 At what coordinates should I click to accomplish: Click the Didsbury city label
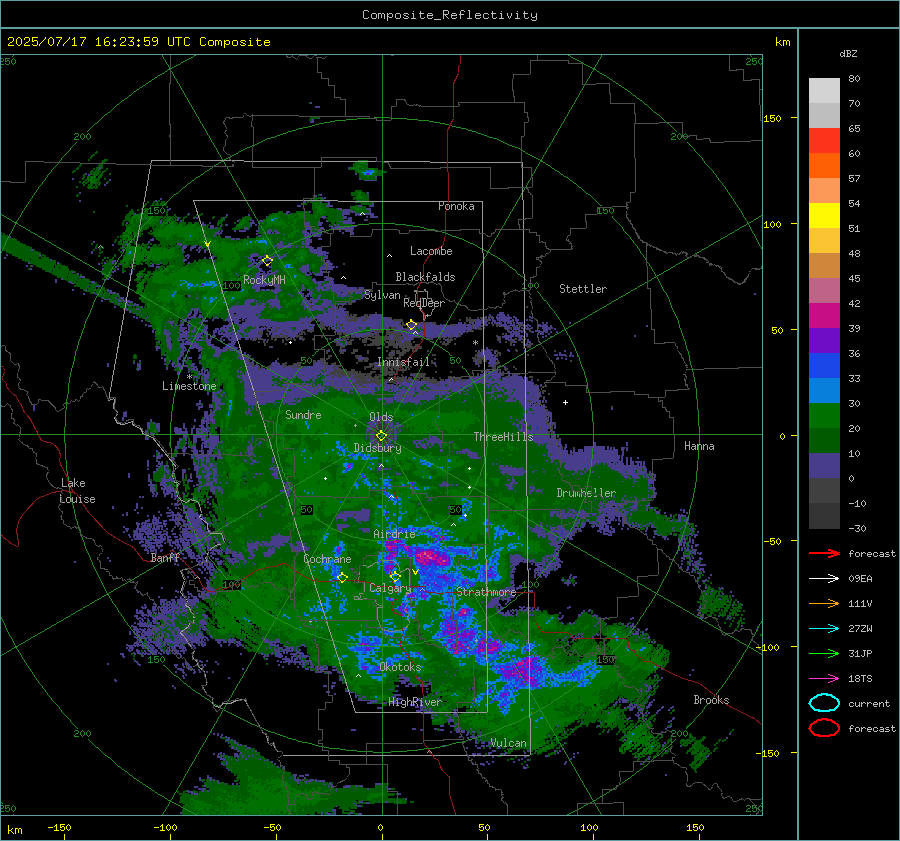click(377, 448)
